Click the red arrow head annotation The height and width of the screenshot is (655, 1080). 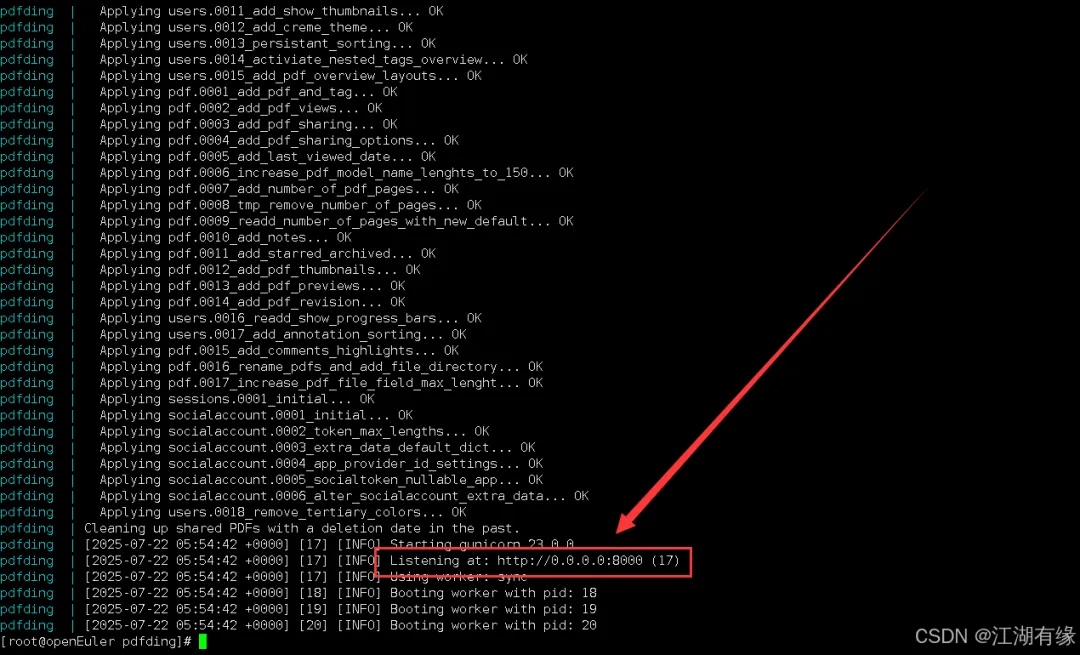(630, 520)
